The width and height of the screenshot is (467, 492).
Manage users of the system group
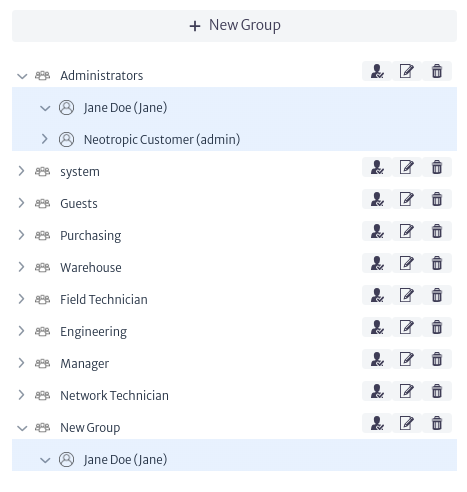coord(377,167)
